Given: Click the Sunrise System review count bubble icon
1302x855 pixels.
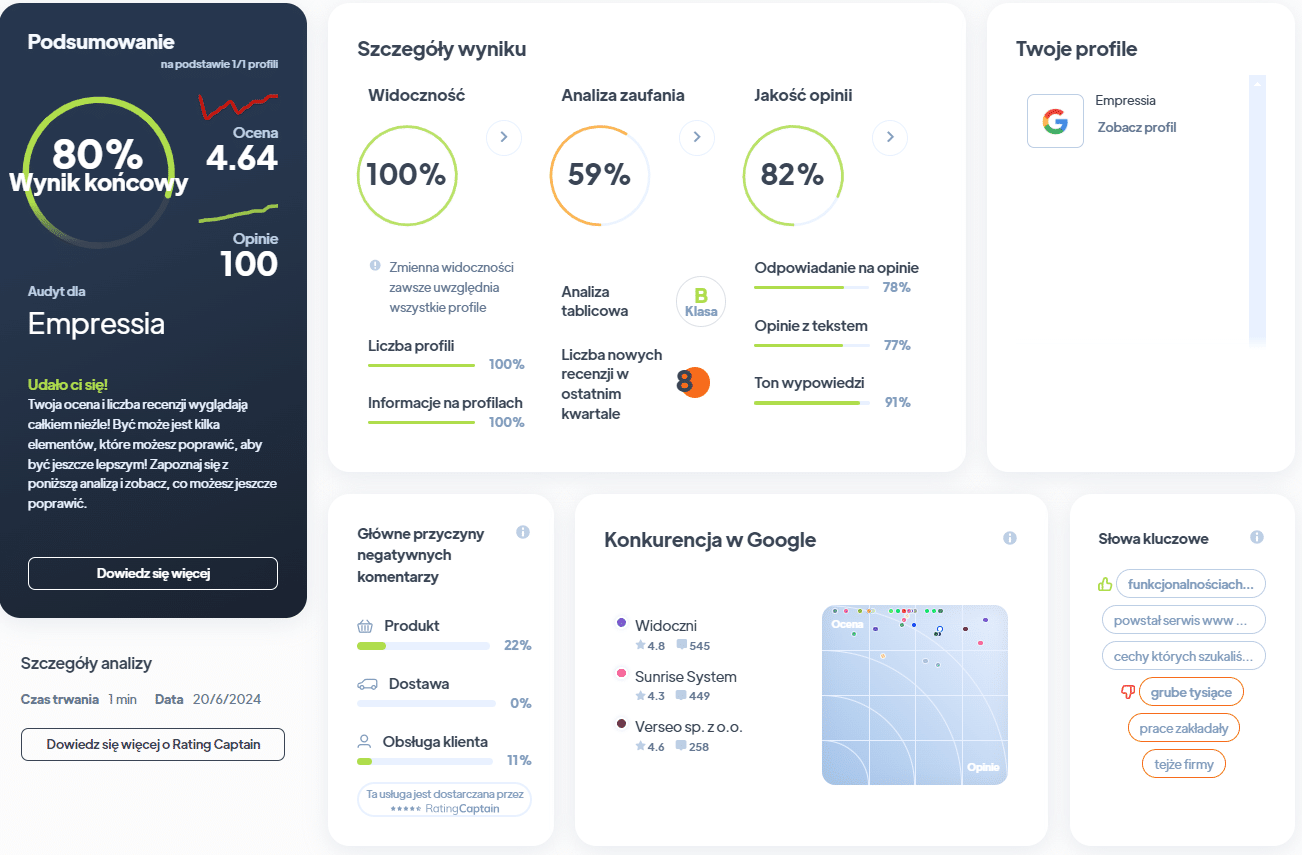Looking at the screenshot, I should (681, 696).
